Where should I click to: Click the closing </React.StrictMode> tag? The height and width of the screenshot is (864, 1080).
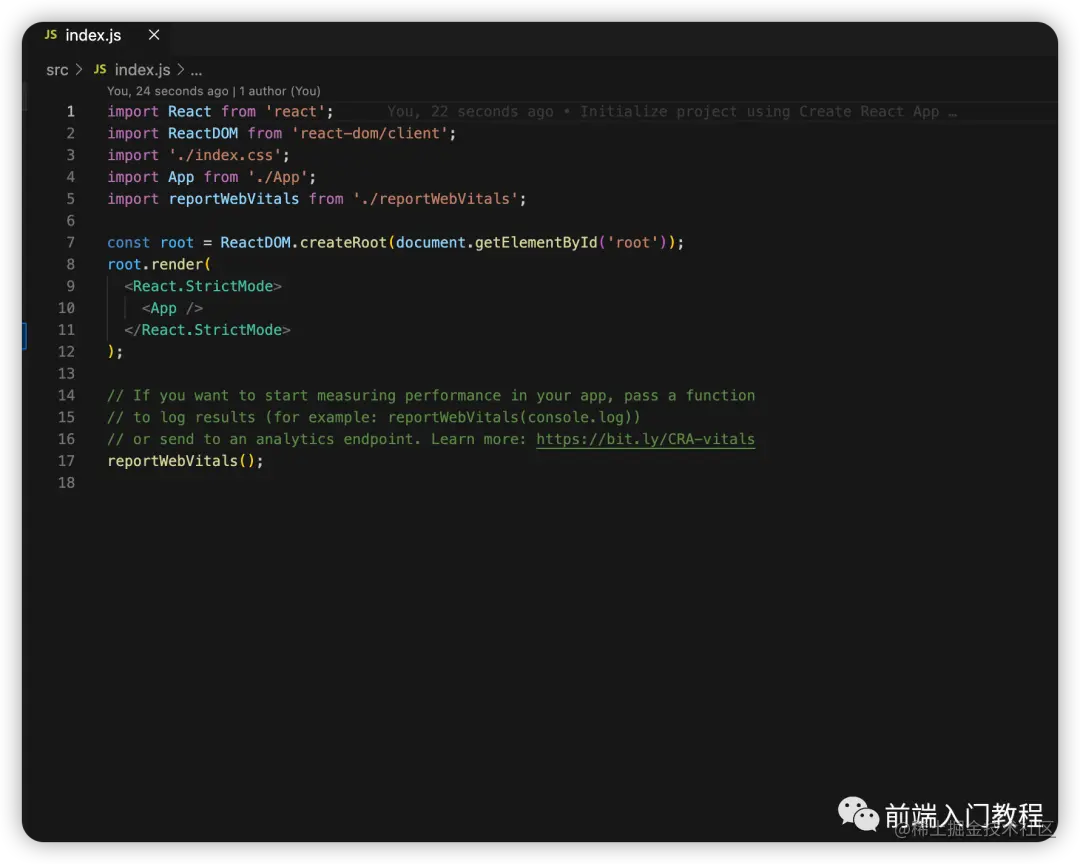click(x=207, y=330)
